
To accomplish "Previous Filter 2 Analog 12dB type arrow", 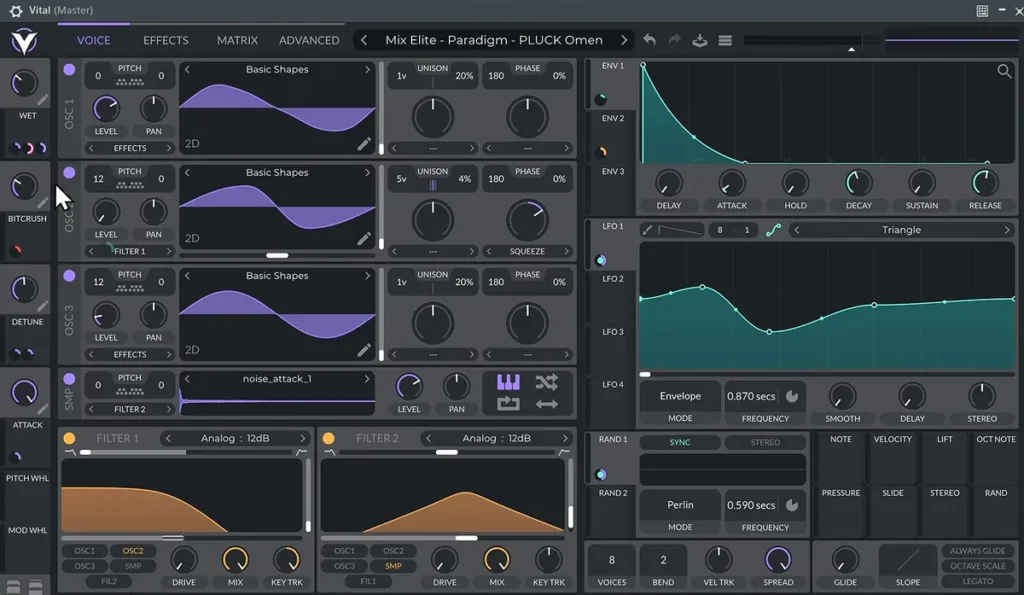I will [x=428, y=438].
